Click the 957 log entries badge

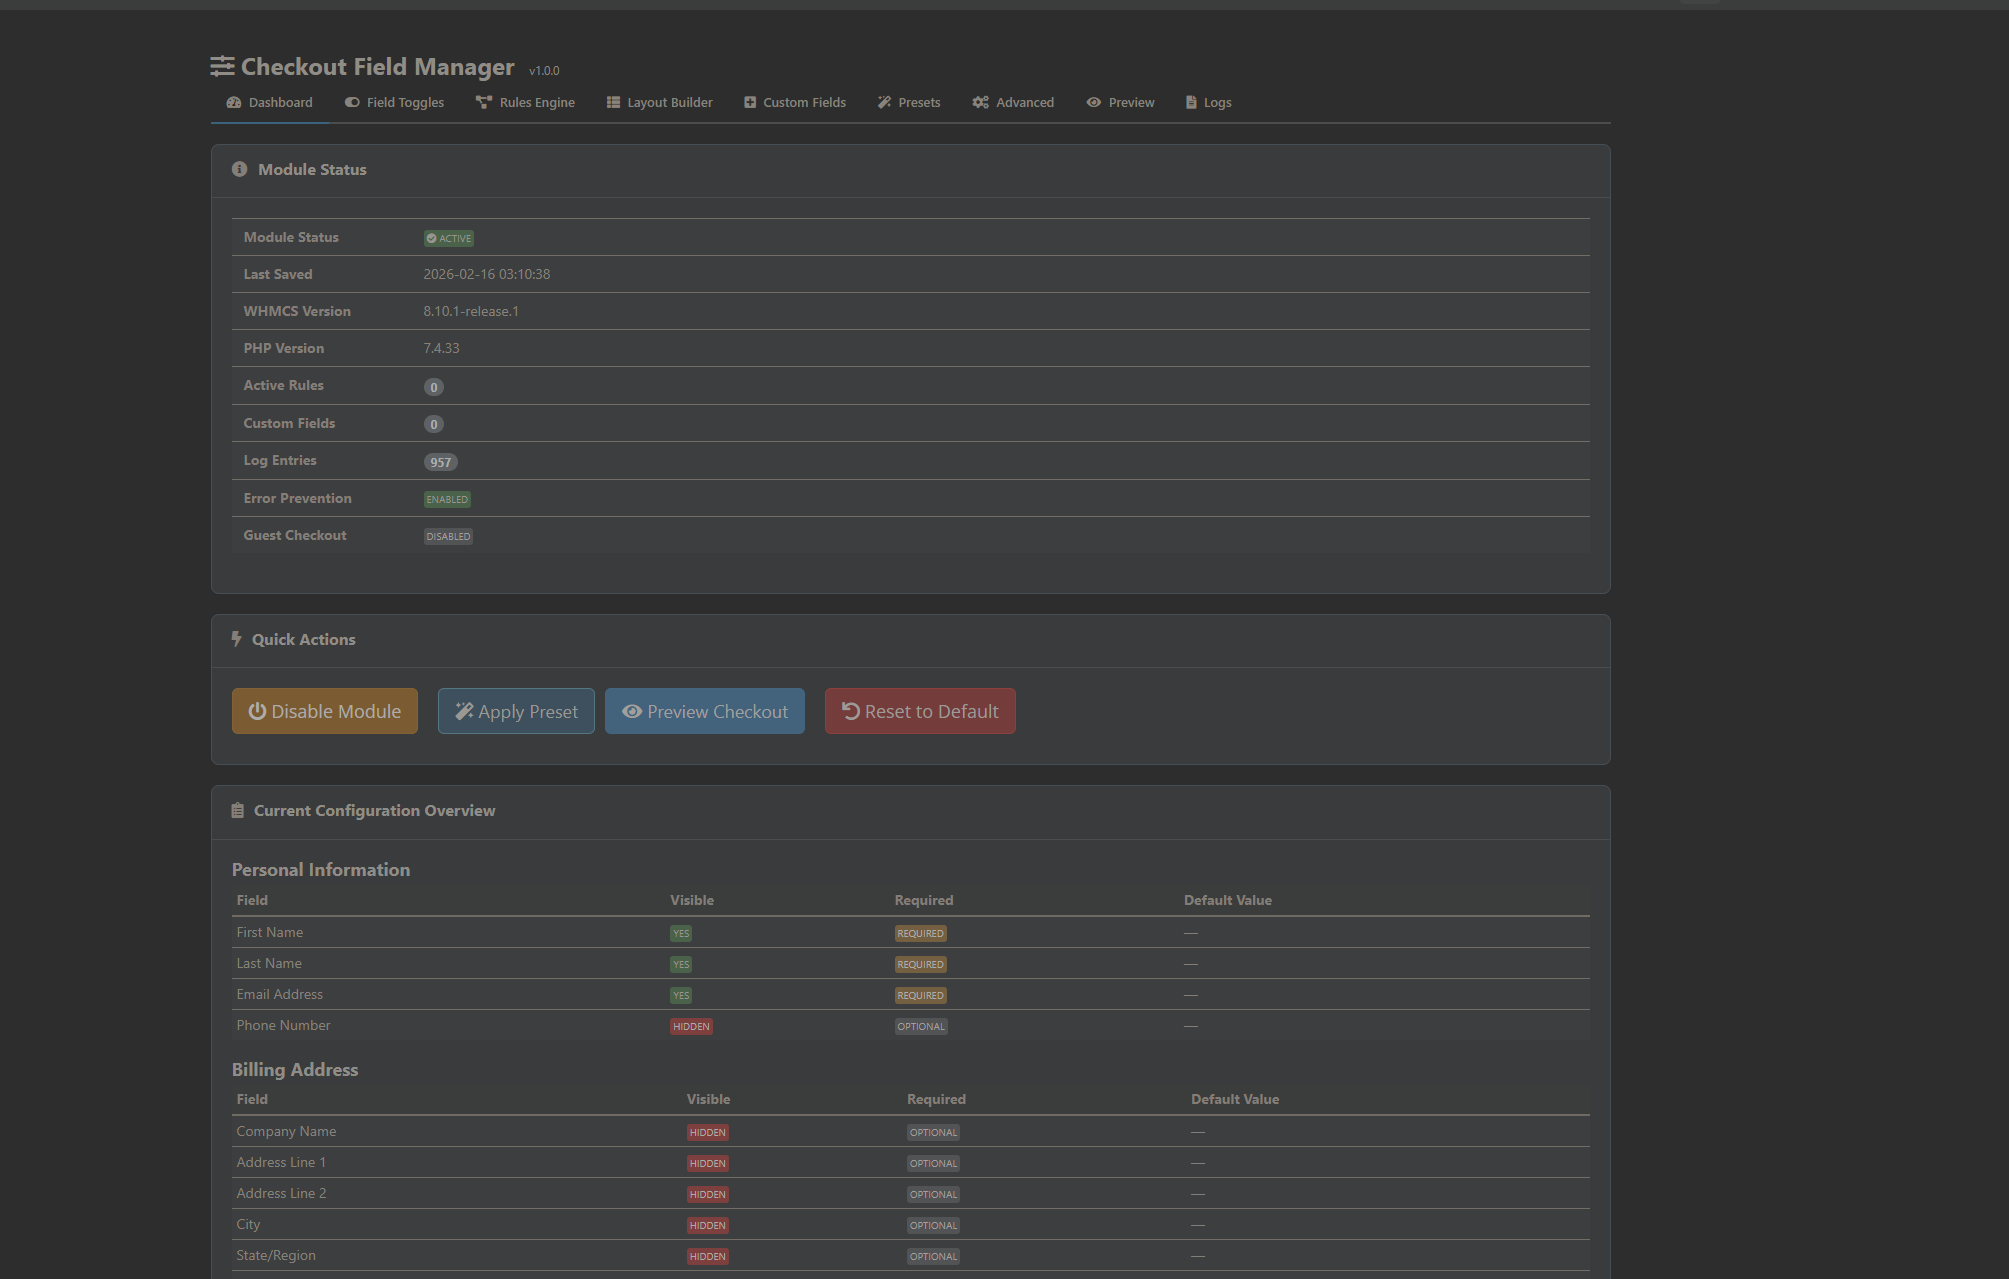coord(440,462)
